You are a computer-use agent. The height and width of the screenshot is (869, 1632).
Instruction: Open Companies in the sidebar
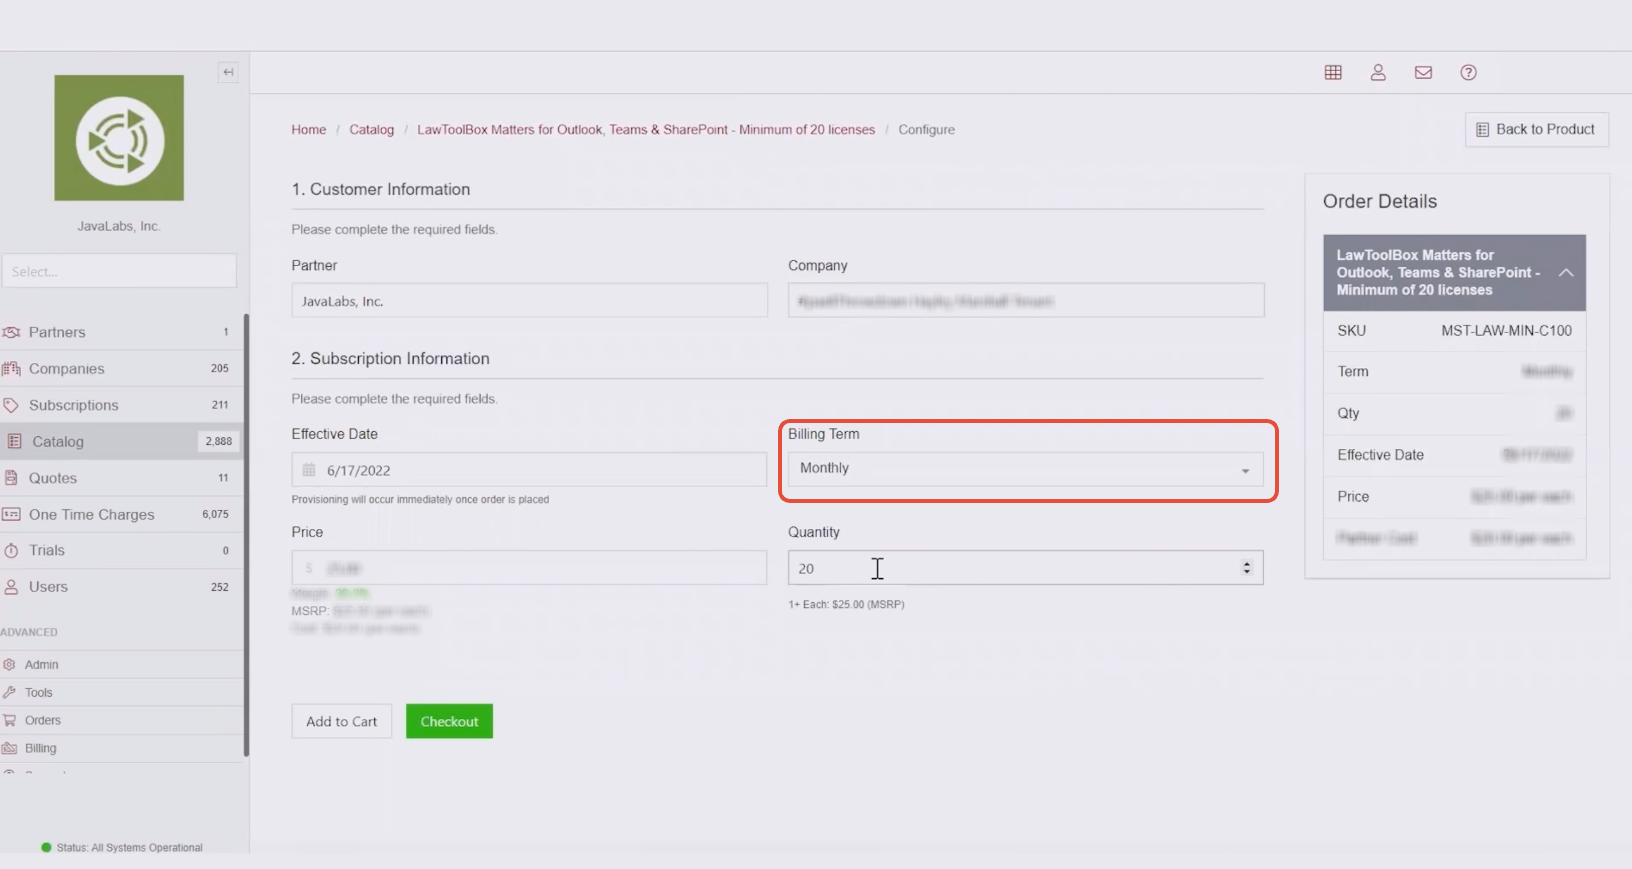pyautogui.click(x=121, y=368)
